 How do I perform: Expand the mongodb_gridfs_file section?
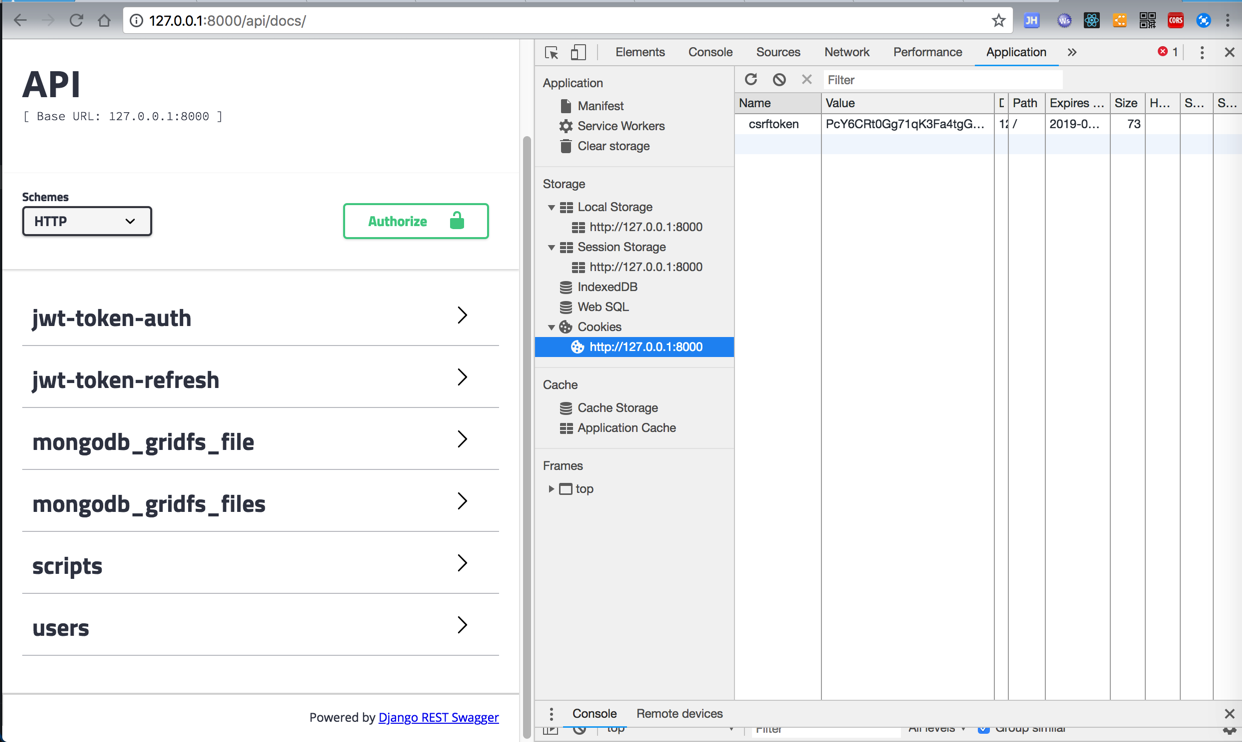click(260, 441)
